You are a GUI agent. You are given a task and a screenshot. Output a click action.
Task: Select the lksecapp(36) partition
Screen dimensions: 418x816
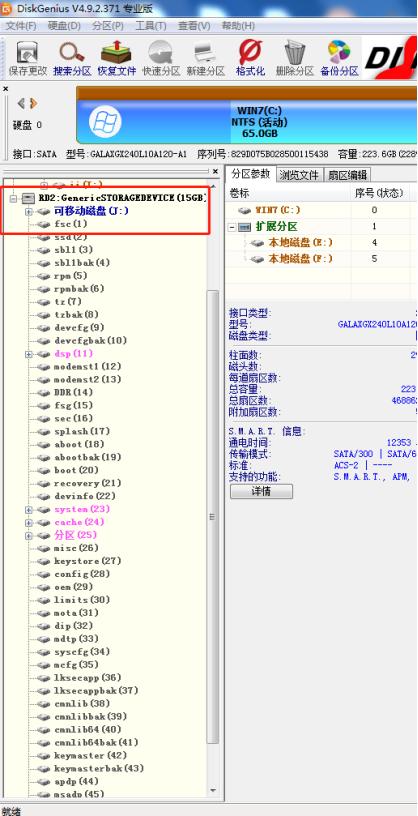click(87, 678)
